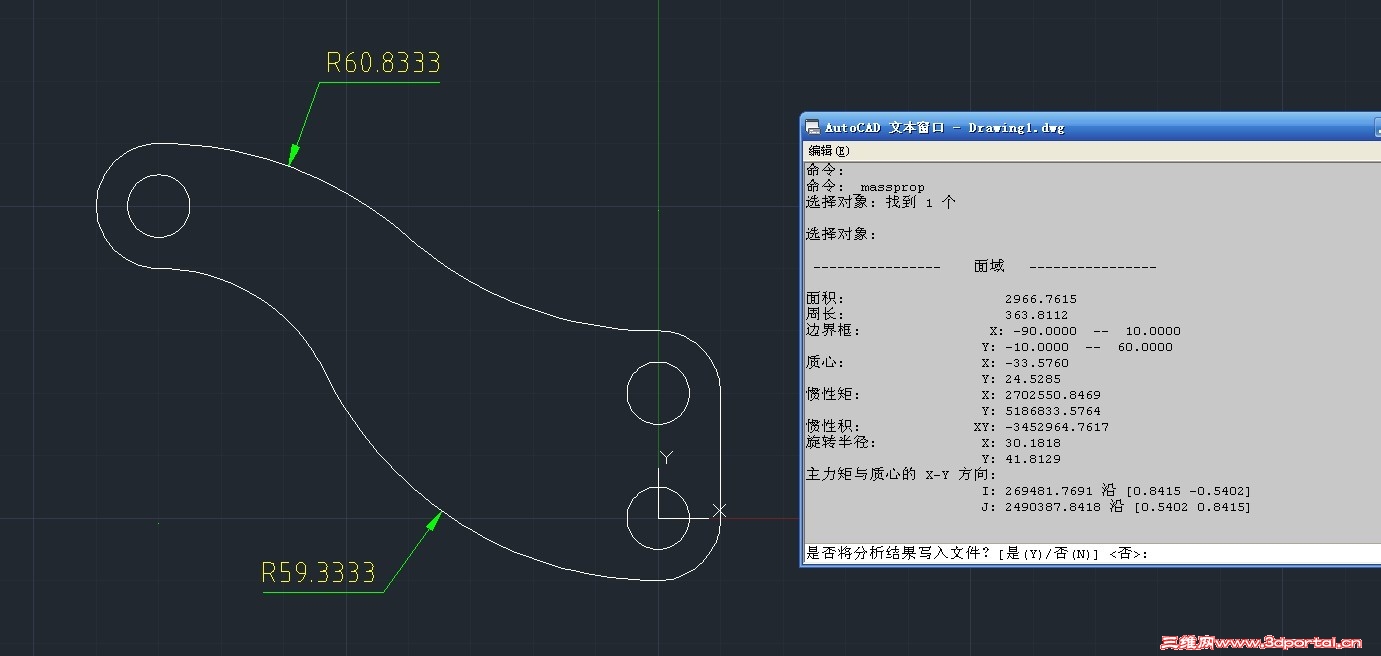Select the left circular hole in drawing
This screenshot has width=1381, height=656.
tap(158, 205)
